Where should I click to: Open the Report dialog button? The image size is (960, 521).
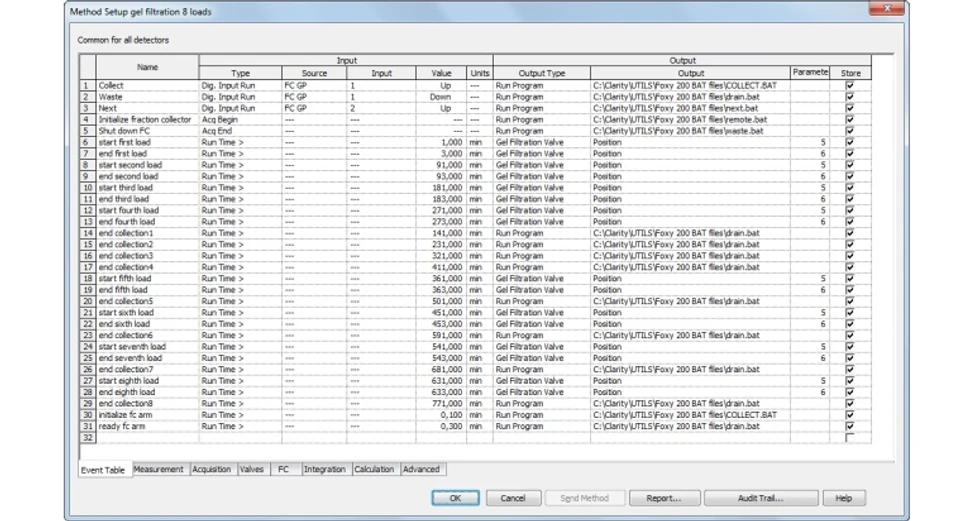(x=664, y=498)
